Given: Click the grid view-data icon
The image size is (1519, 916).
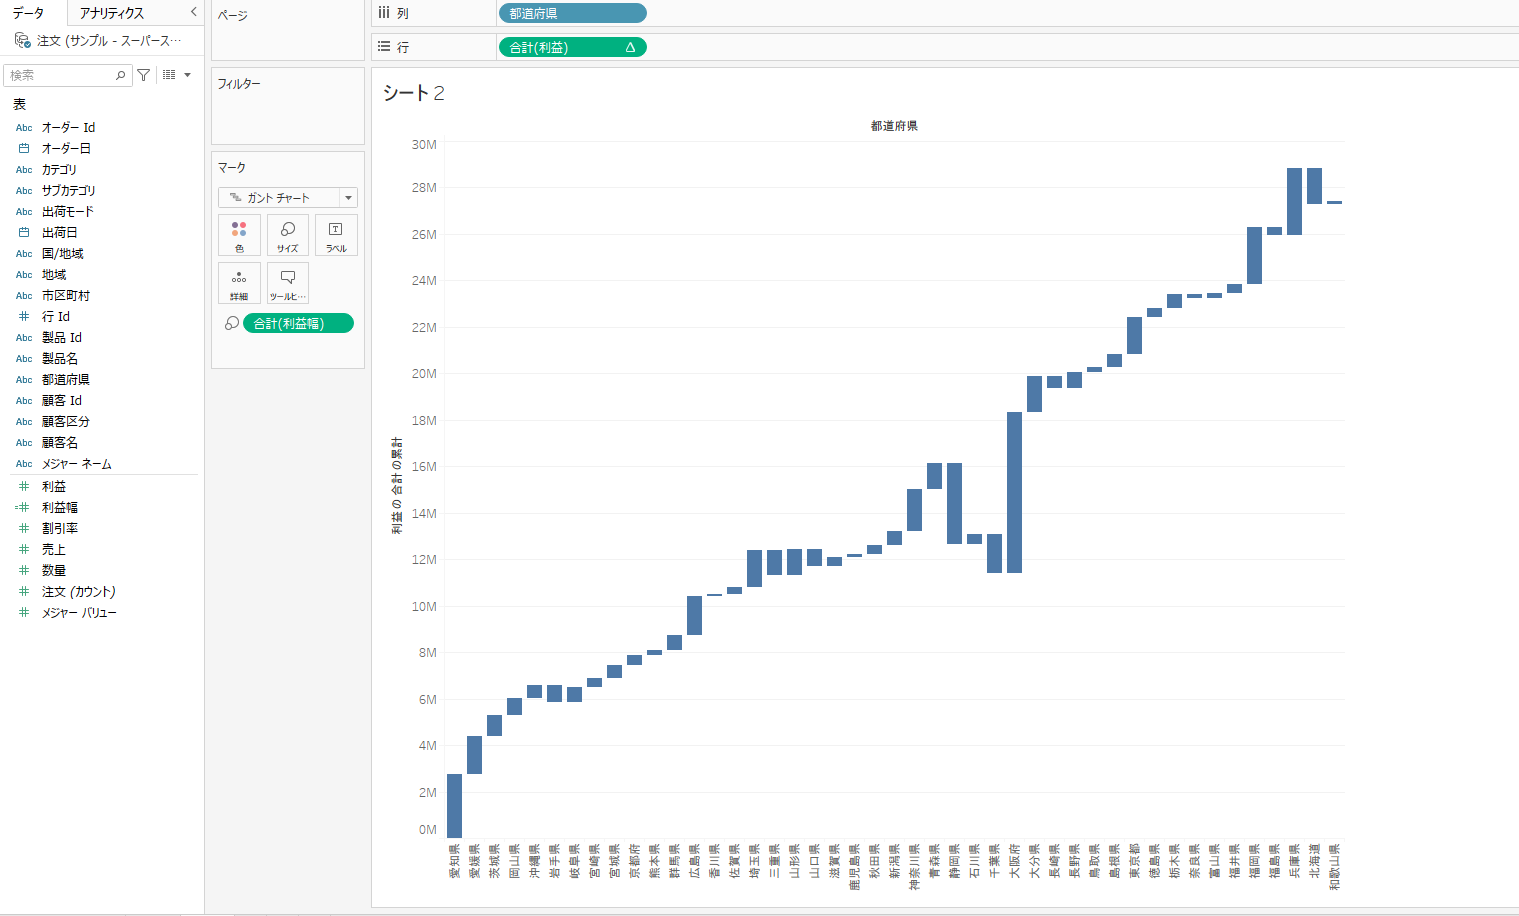Looking at the screenshot, I should pos(169,75).
